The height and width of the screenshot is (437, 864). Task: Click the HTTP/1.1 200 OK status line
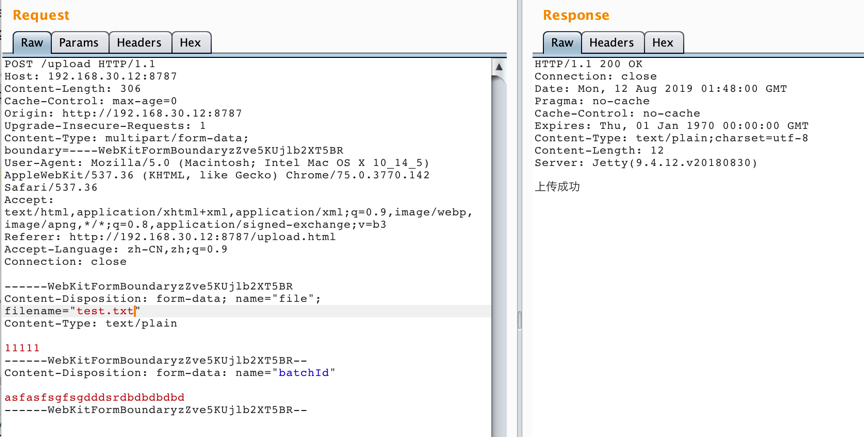pos(588,64)
